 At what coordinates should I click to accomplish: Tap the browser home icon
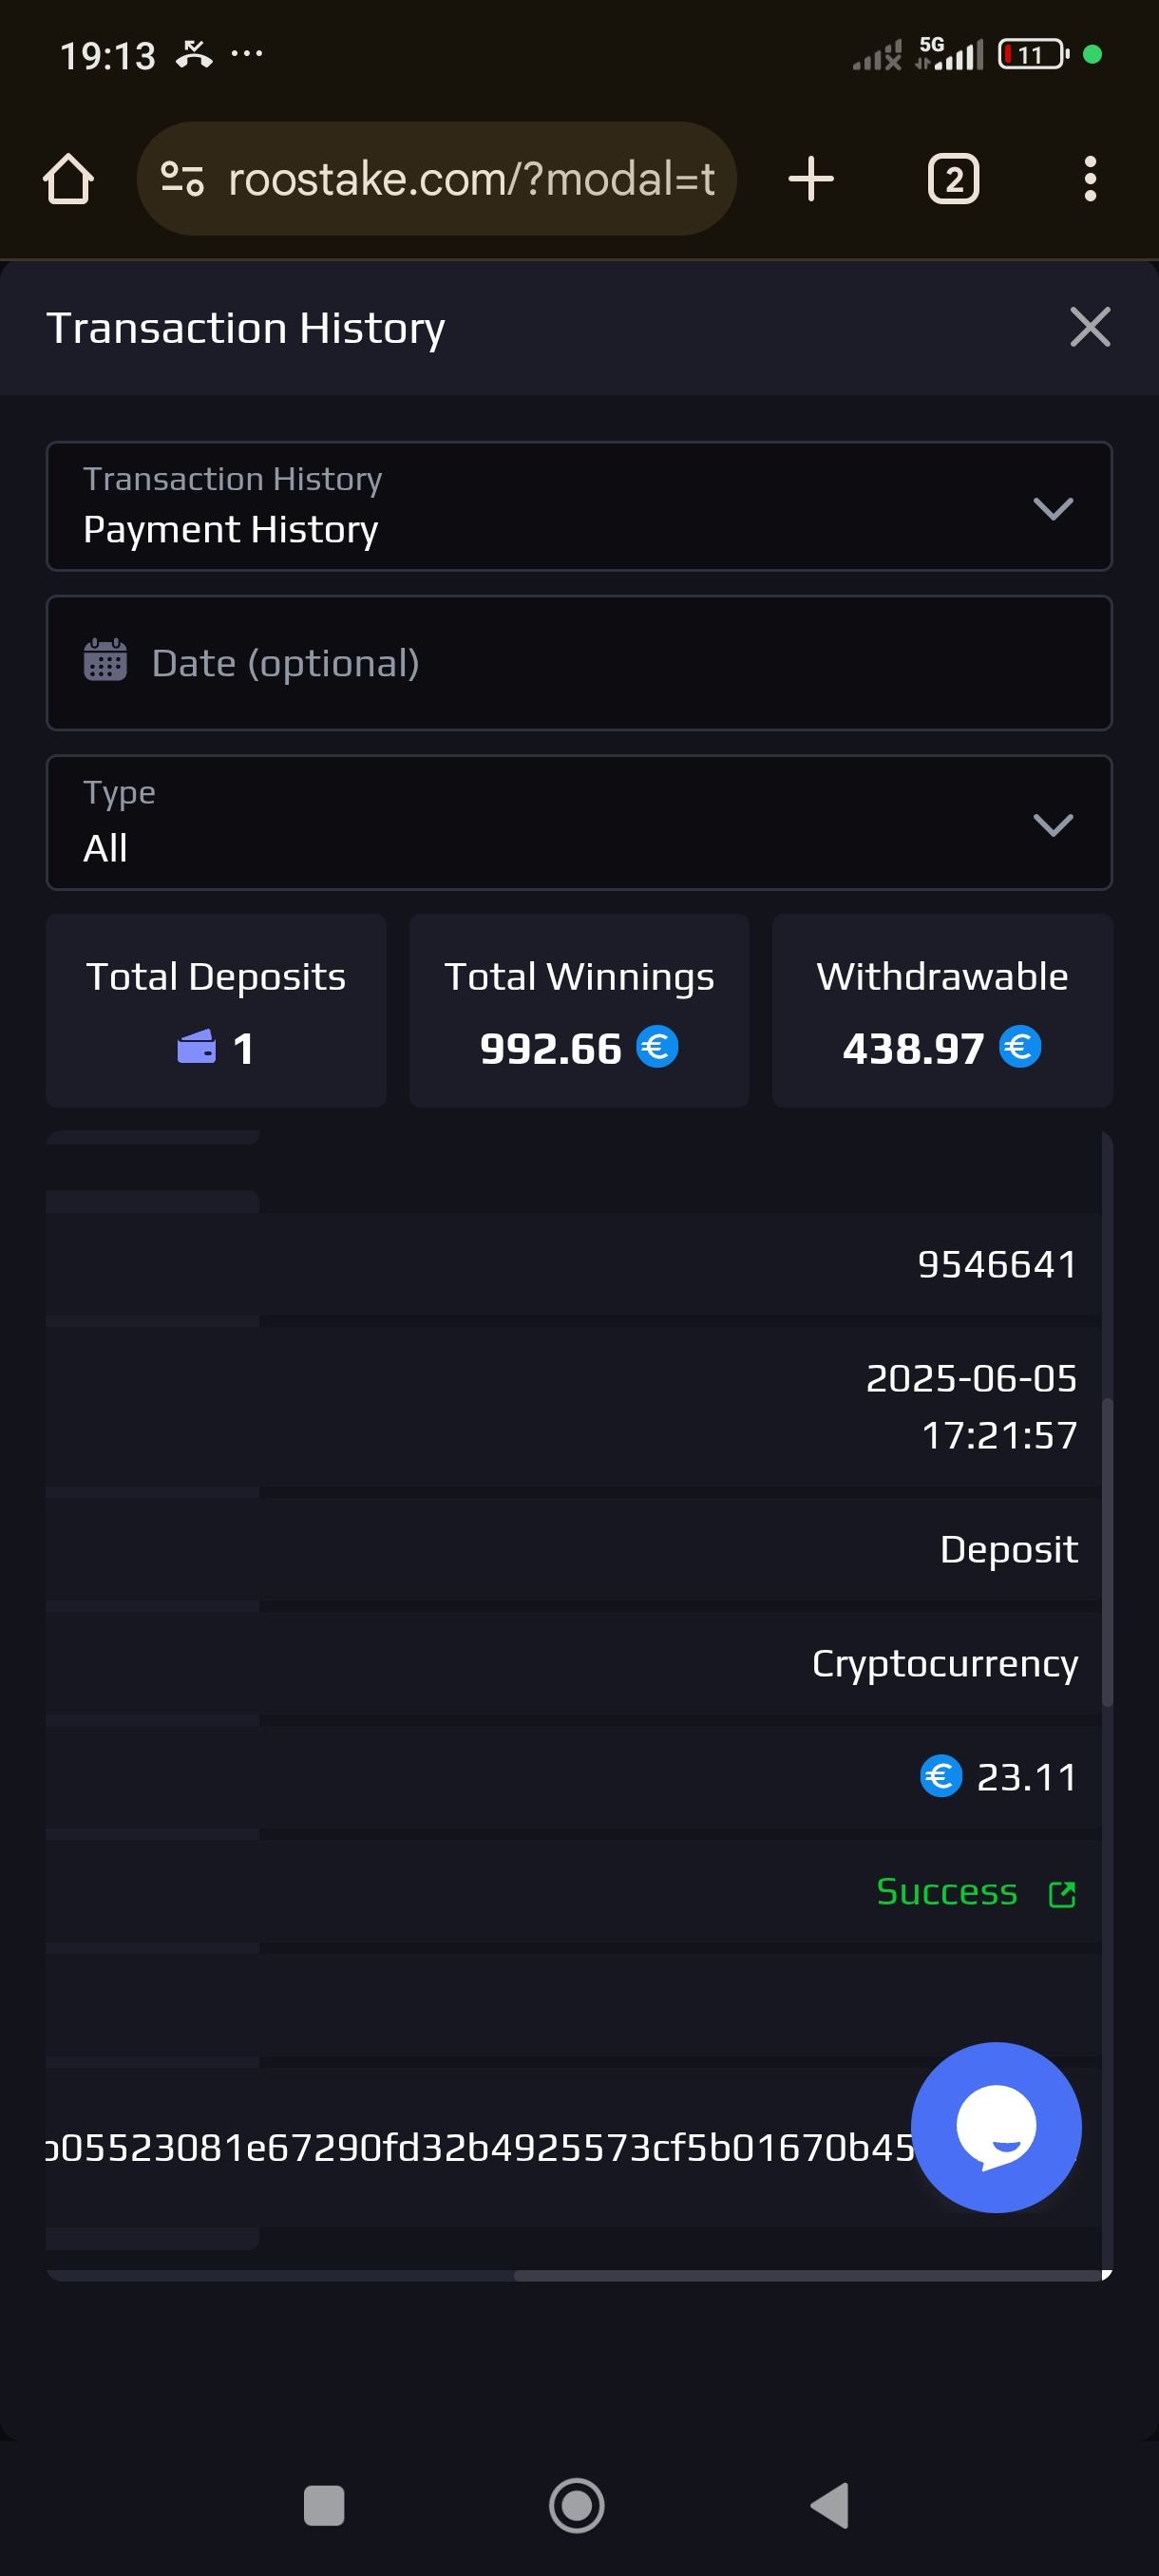pyautogui.click(x=68, y=179)
